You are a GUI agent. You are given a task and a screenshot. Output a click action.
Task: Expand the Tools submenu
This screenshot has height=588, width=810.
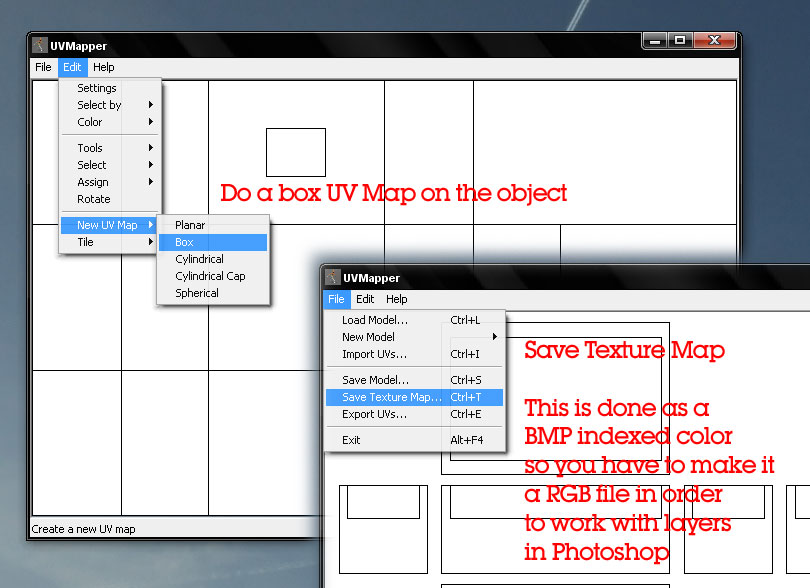pos(110,148)
